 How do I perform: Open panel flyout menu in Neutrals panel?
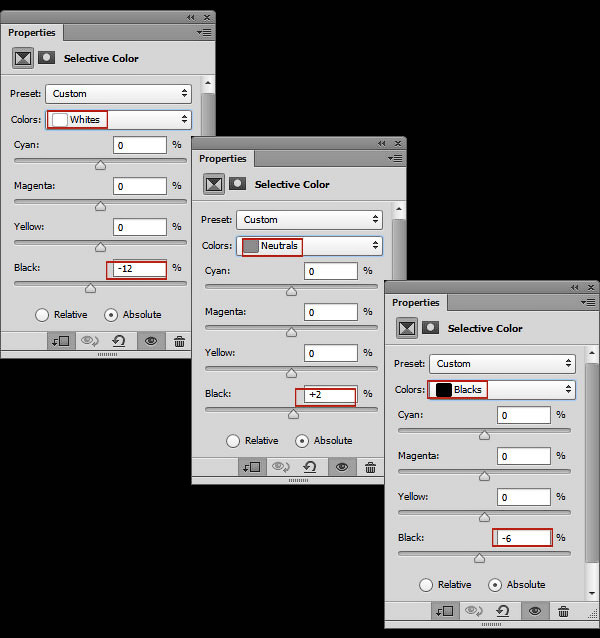coord(395,158)
